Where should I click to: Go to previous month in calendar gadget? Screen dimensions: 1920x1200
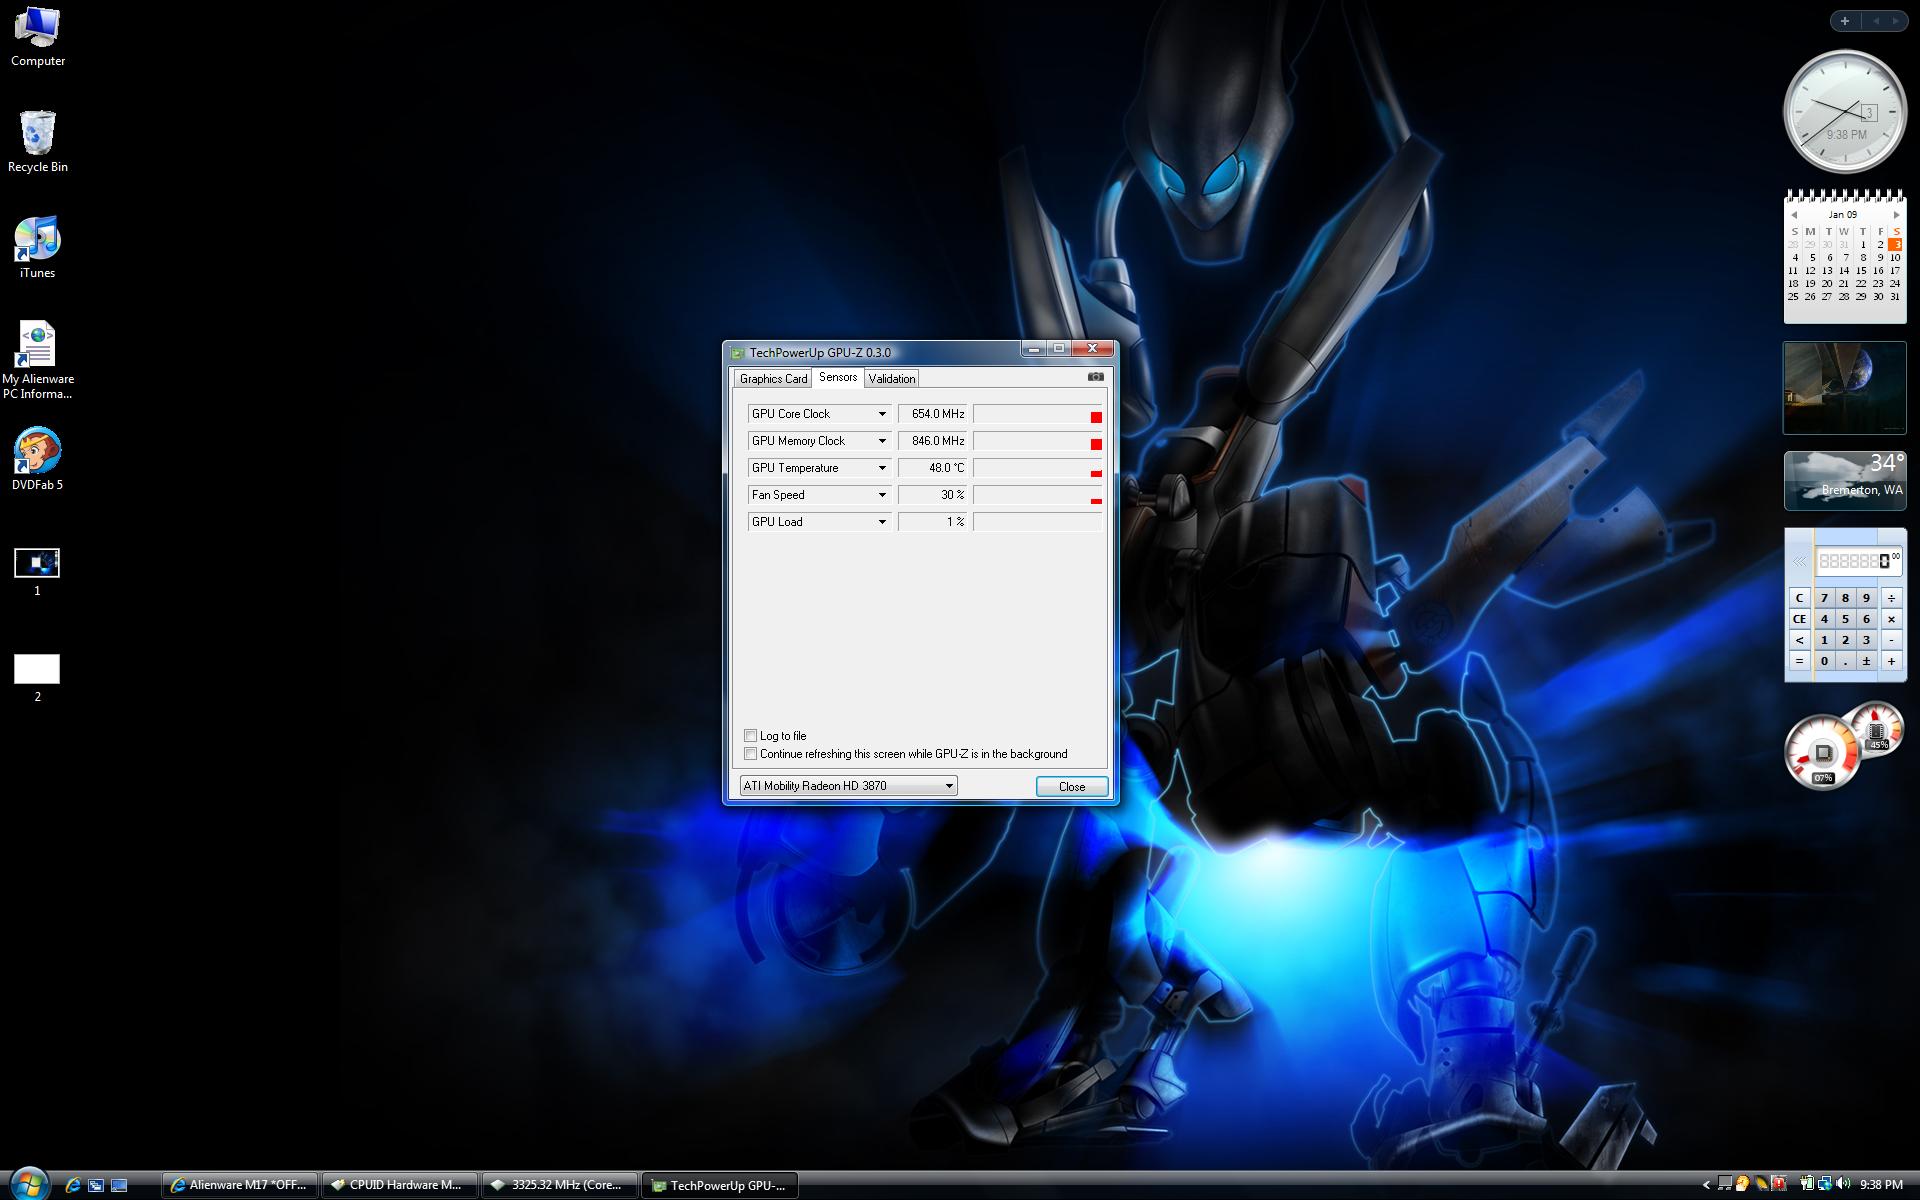1794,215
